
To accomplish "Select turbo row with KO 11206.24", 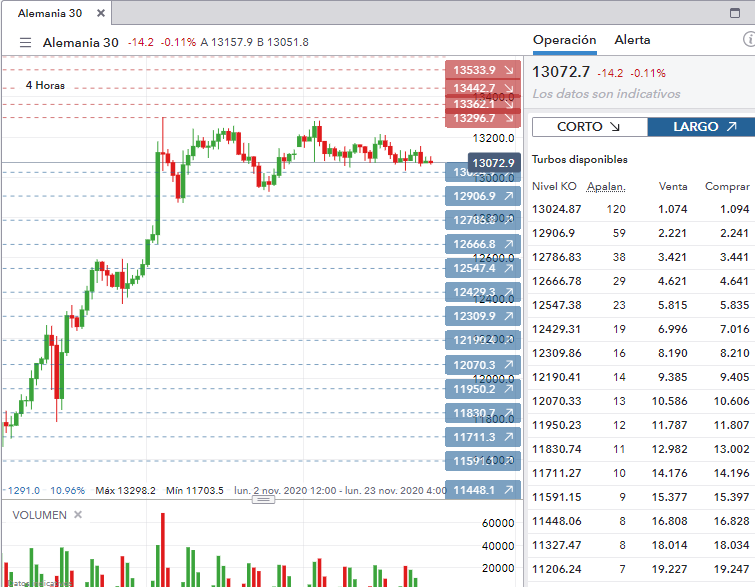I will (x=641, y=570).
